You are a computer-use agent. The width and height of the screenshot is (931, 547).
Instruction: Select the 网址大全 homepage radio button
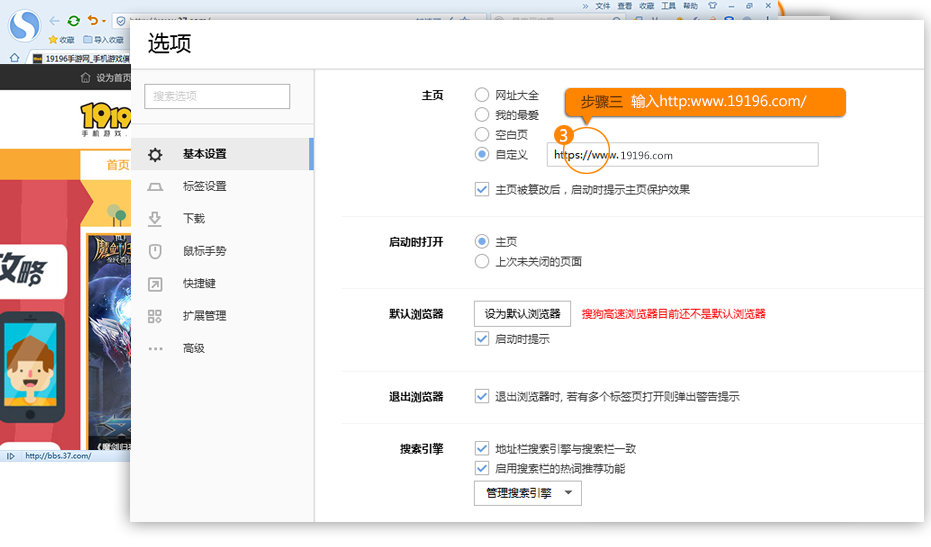[482, 95]
